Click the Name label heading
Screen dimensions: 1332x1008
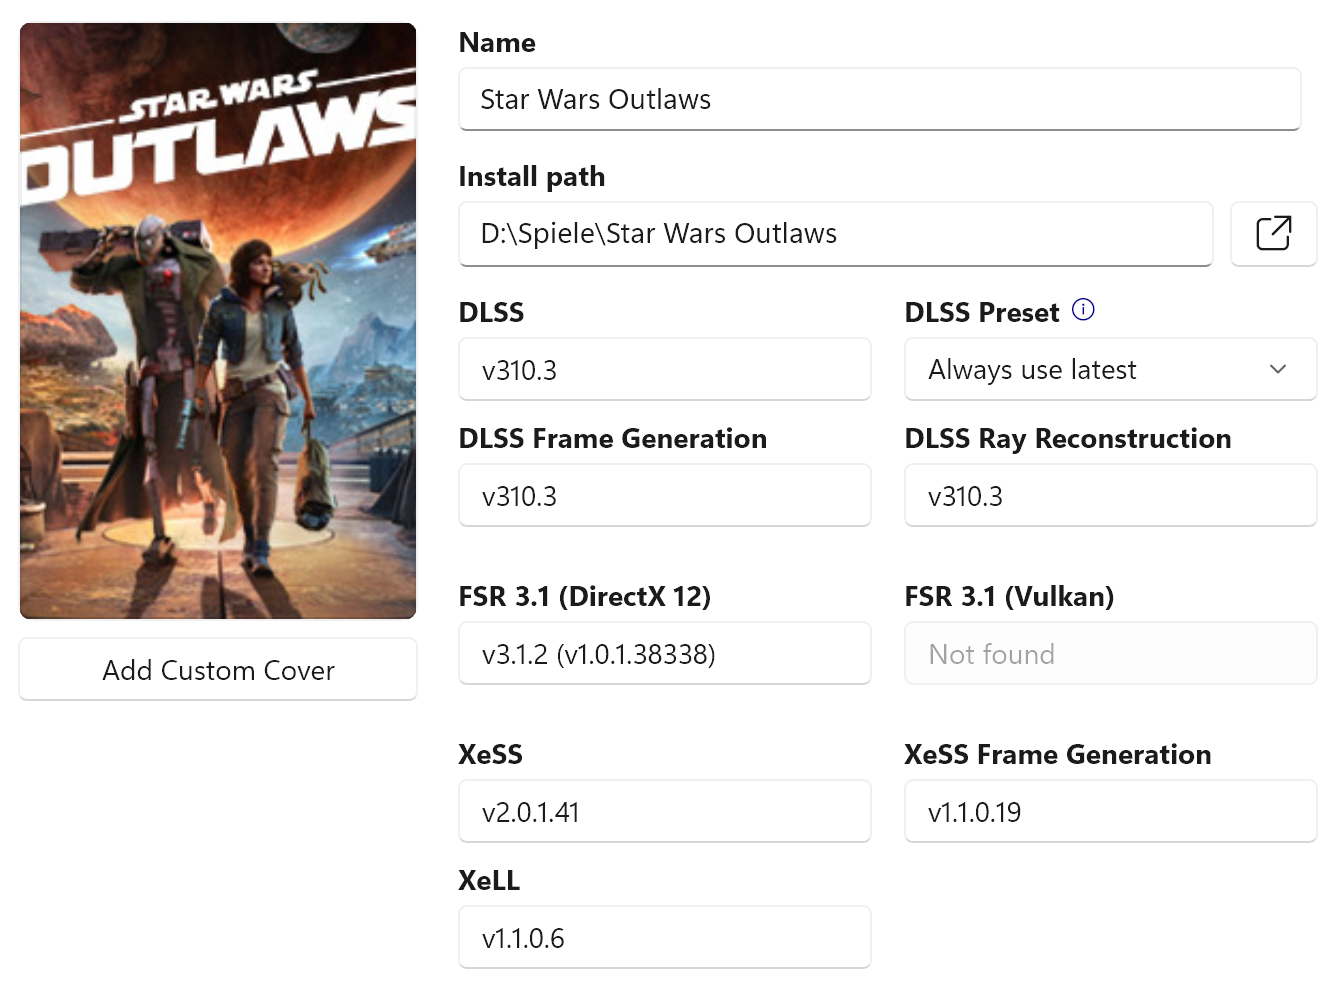tap(497, 43)
